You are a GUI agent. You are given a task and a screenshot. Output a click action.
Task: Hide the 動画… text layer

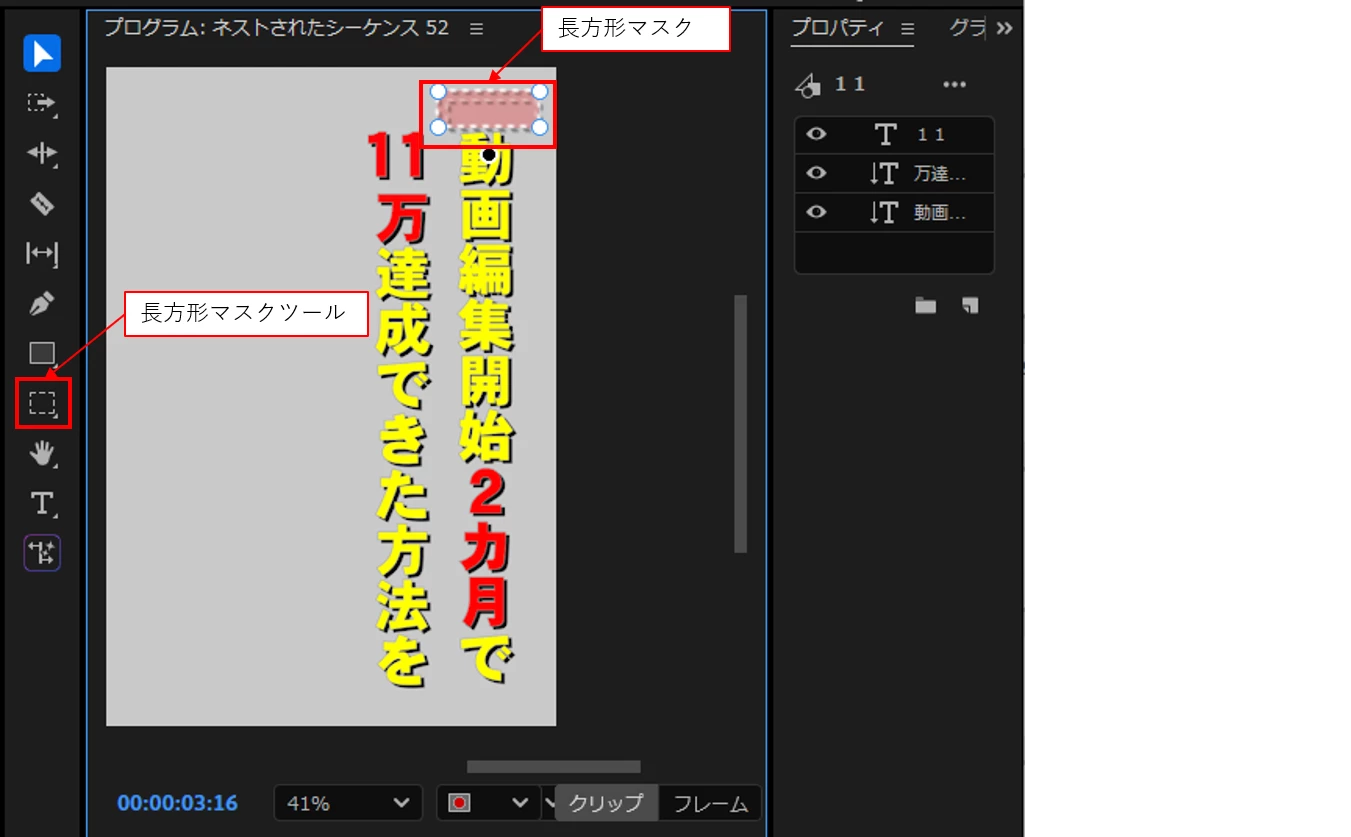pyautogui.click(x=817, y=212)
